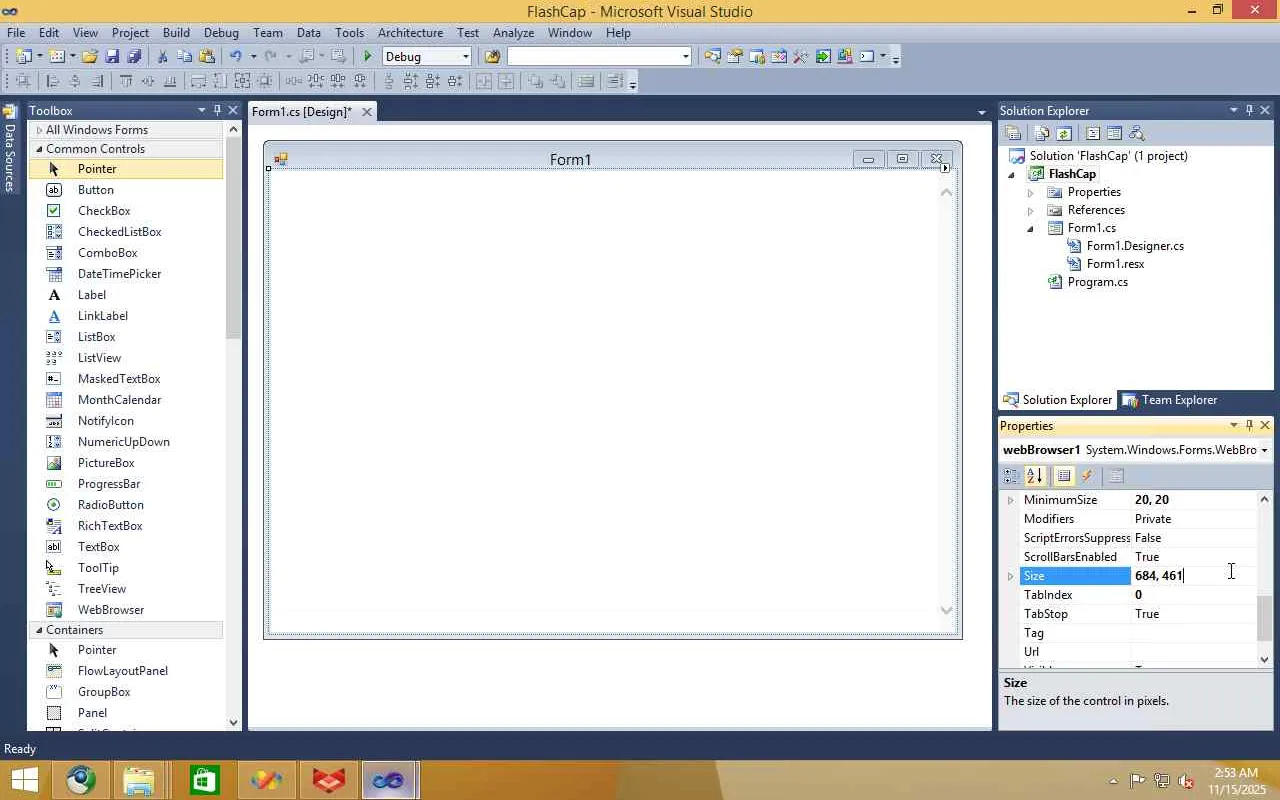This screenshot has width=1280, height=800.
Task: Save the current file with the floppy icon
Action: (x=112, y=57)
